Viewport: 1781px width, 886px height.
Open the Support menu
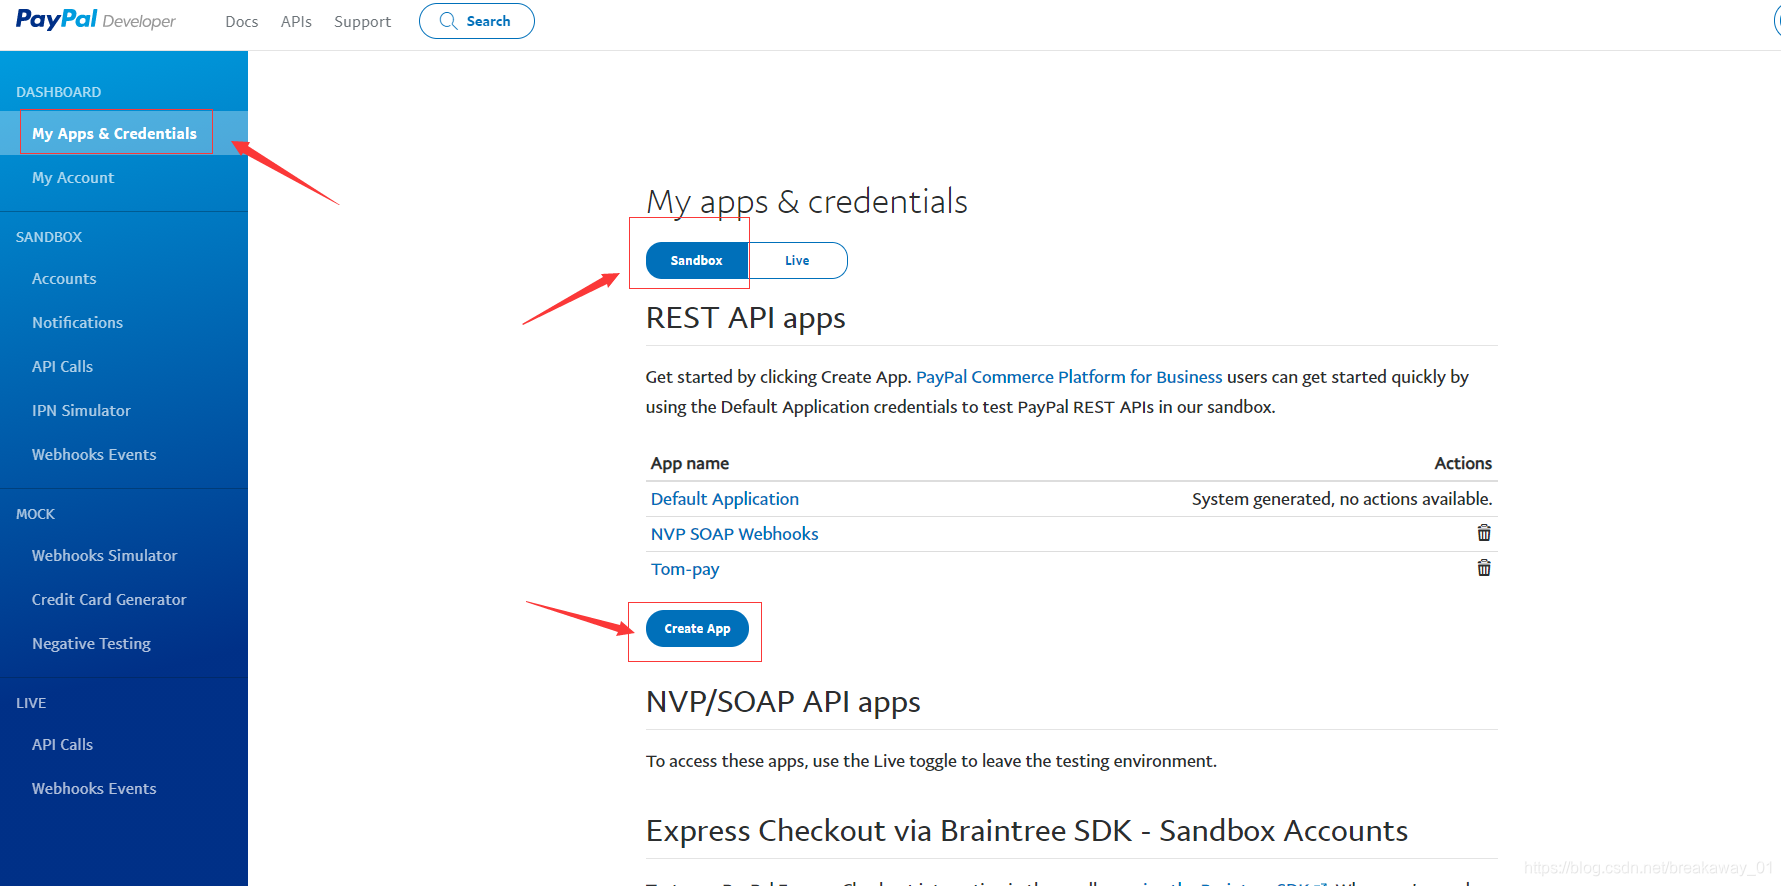tap(362, 21)
